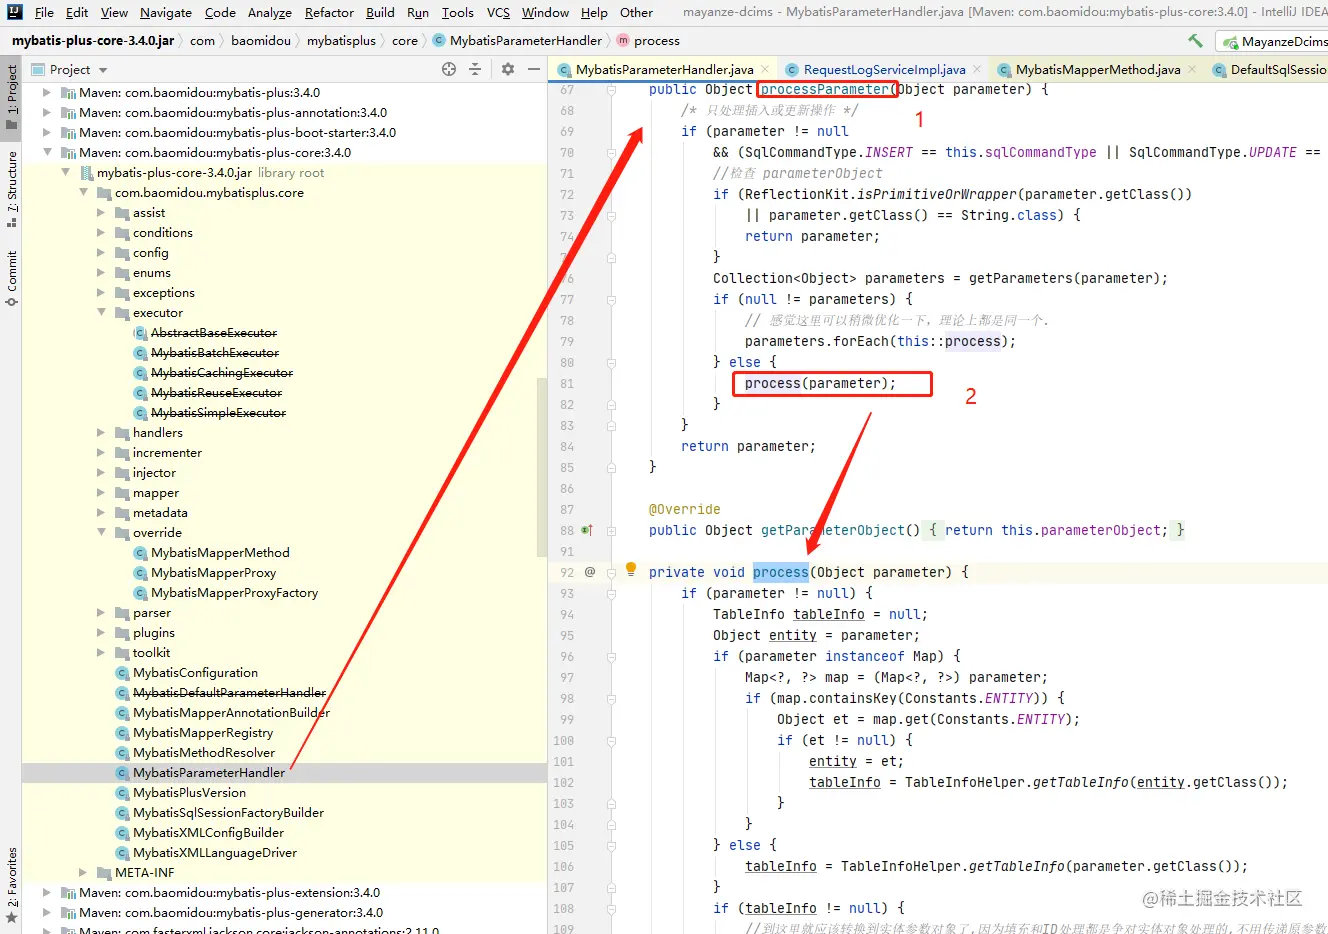Click the locate-in-tree crosshair icon in Project panel
1328x934 pixels.
[x=449, y=69]
